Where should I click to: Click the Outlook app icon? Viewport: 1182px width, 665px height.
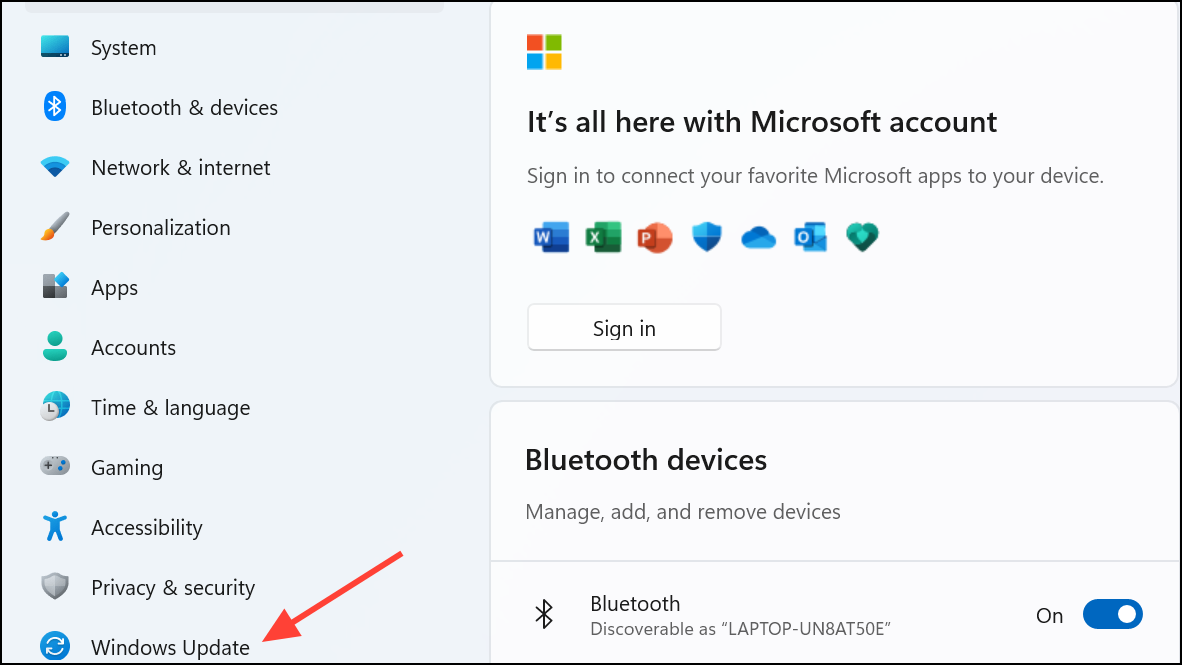[x=810, y=237]
